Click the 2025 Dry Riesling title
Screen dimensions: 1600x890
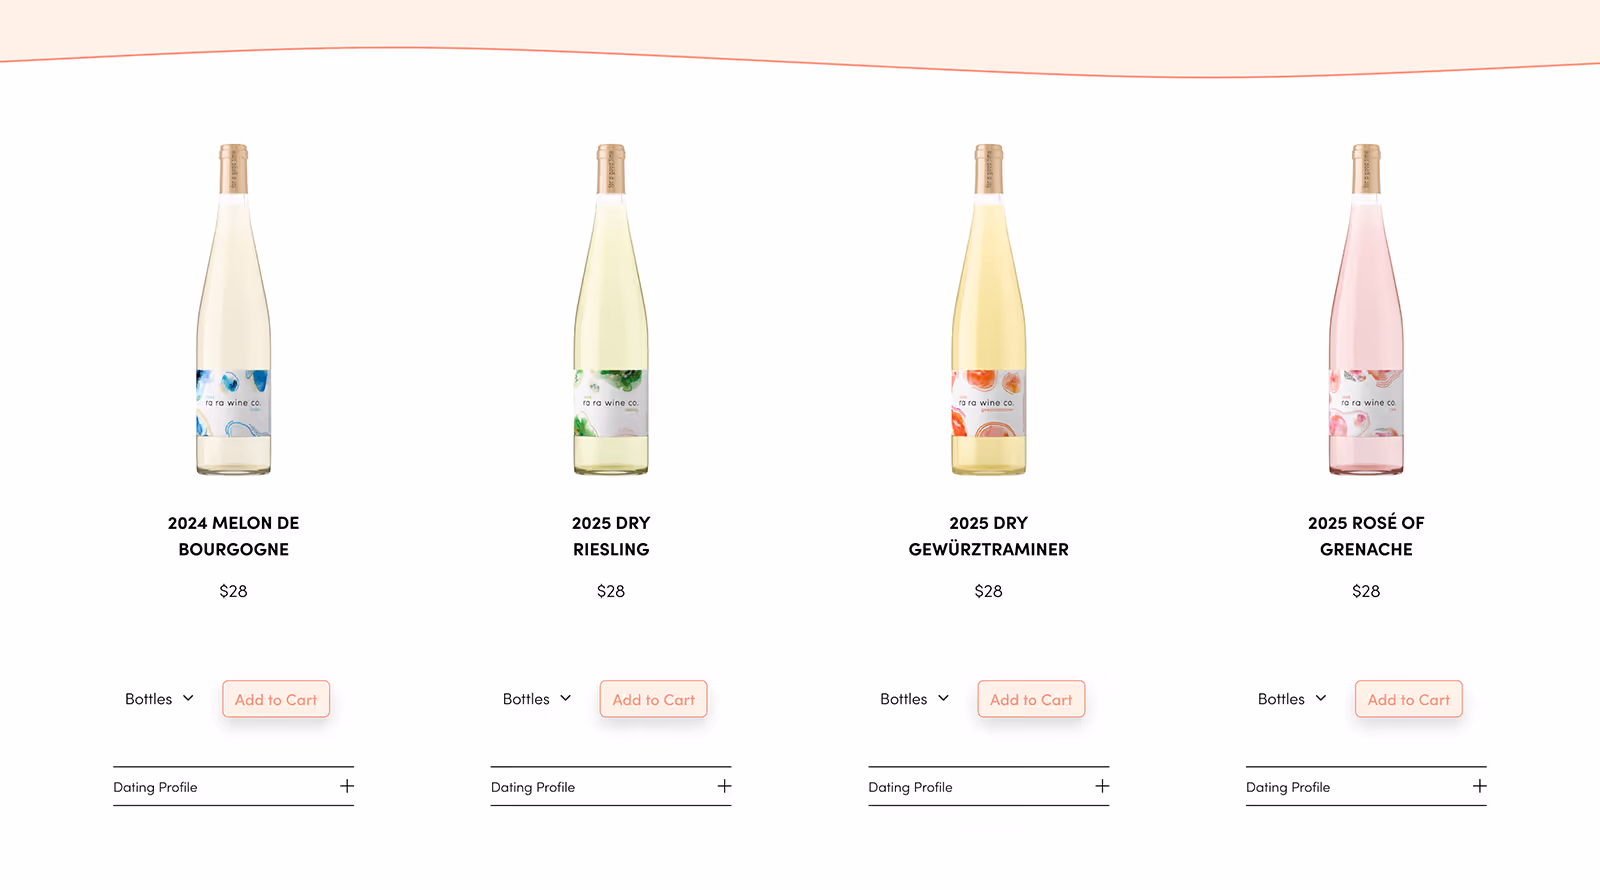click(x=611, y=536)
